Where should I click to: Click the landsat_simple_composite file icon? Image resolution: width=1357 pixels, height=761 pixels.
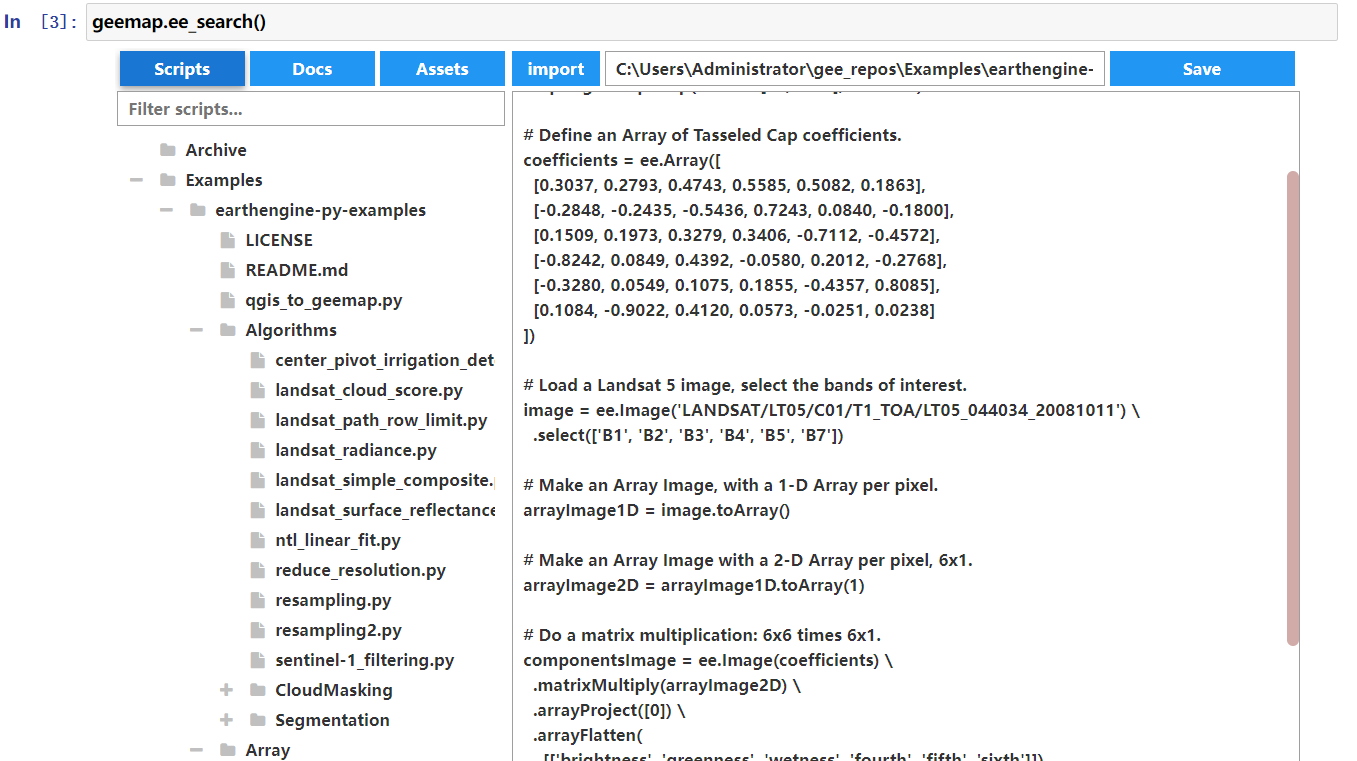click(x=258, y=480)
